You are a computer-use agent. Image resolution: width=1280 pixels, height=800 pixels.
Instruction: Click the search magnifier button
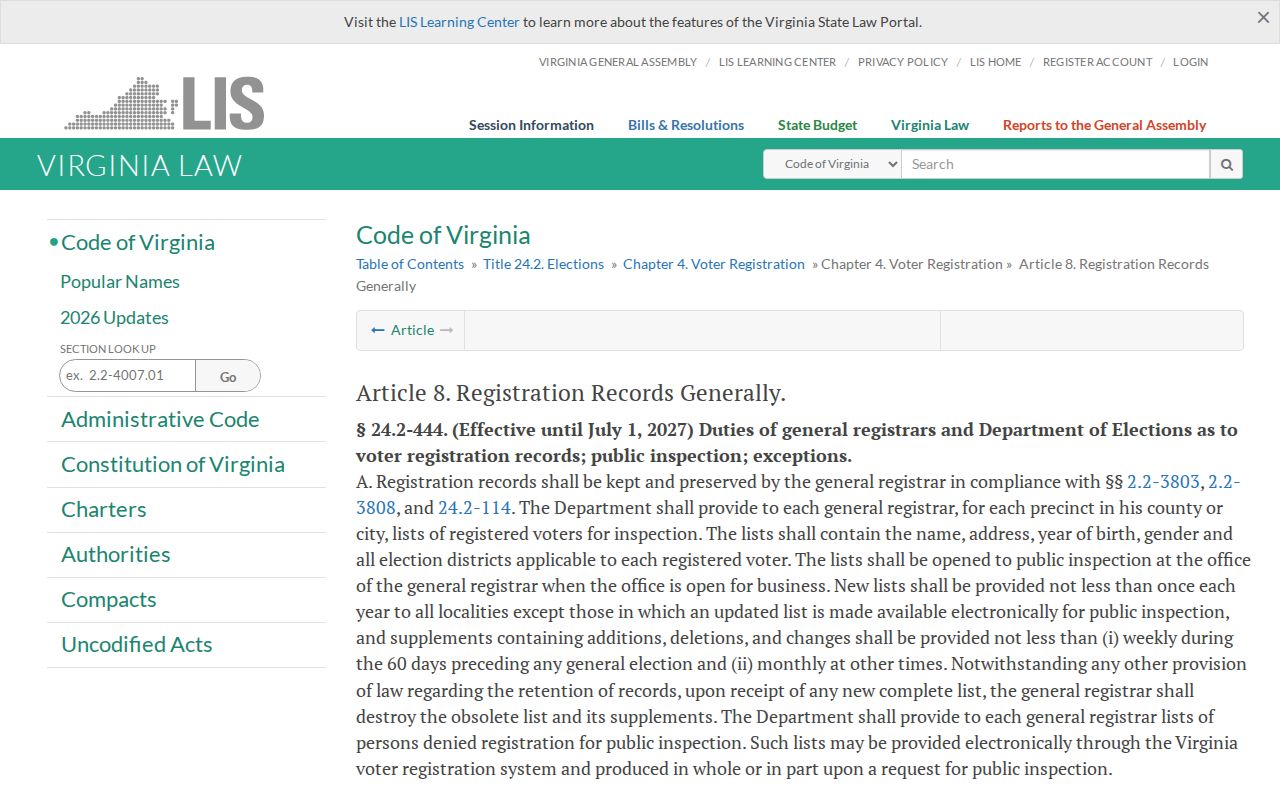tap(1226, 164)
